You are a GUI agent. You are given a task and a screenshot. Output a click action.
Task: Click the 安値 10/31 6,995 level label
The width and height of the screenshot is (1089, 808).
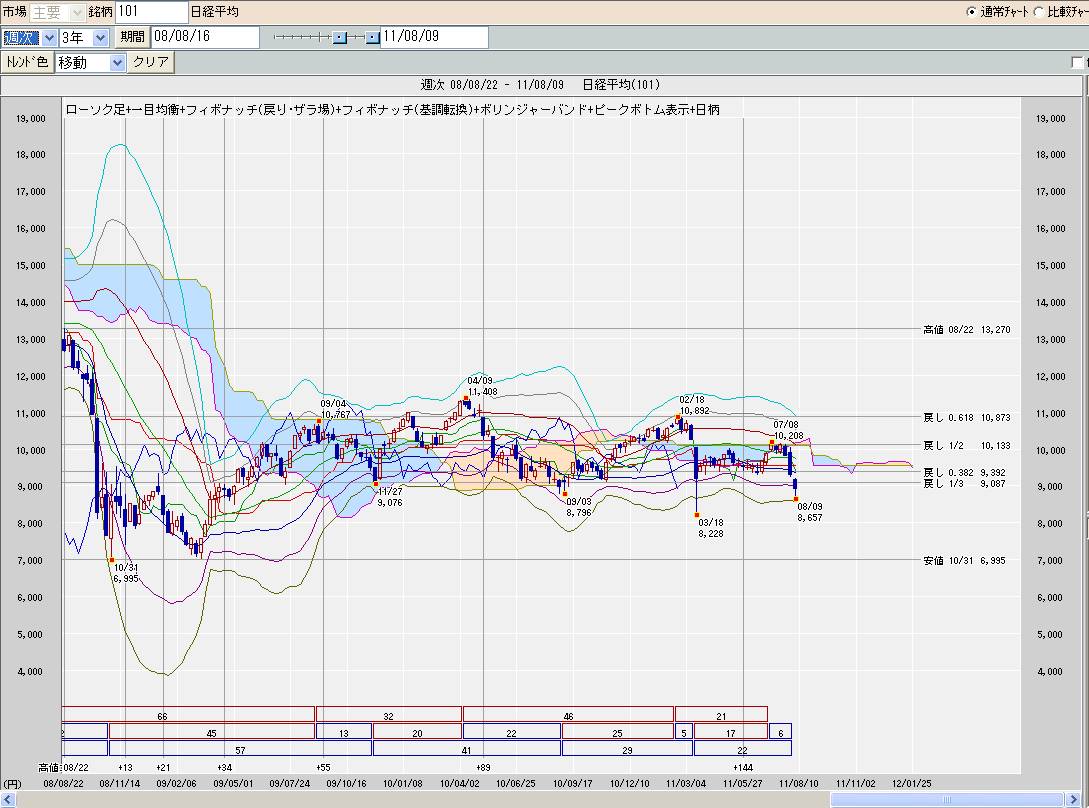[x=965, y=561]
